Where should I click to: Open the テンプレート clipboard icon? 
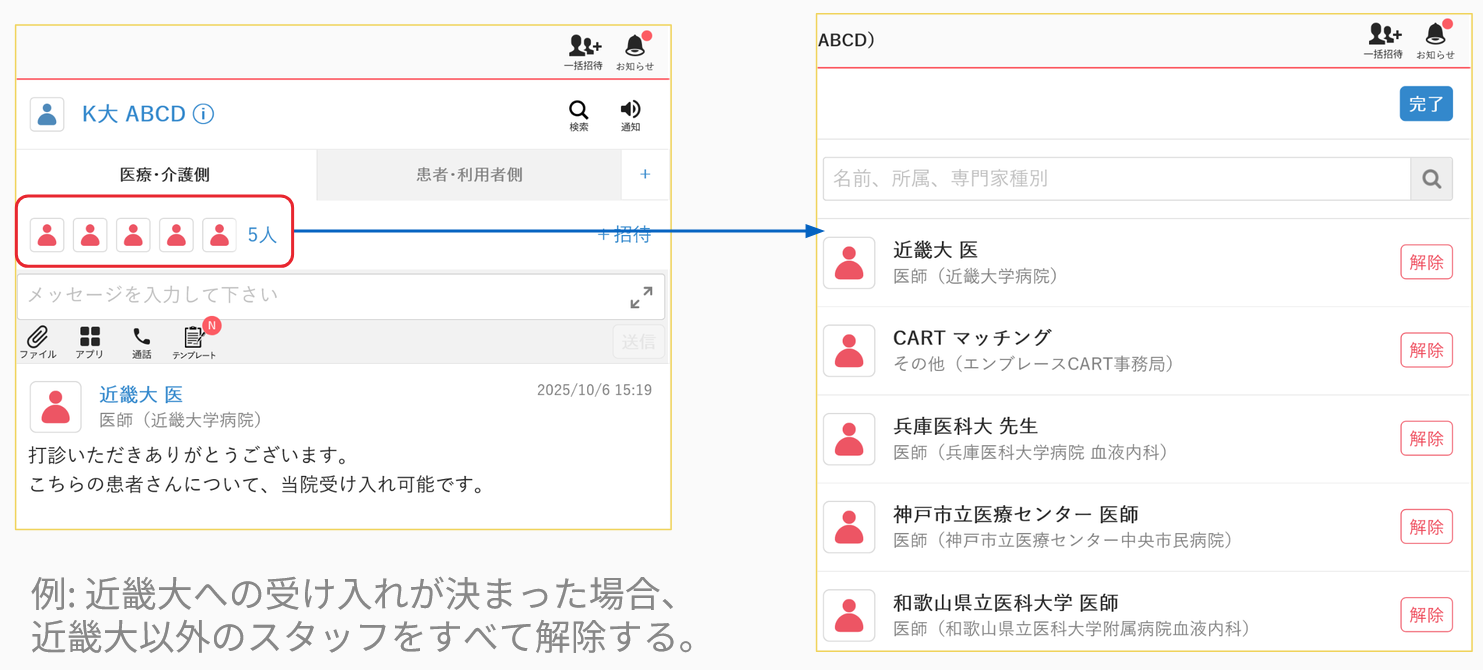(194, 342)
